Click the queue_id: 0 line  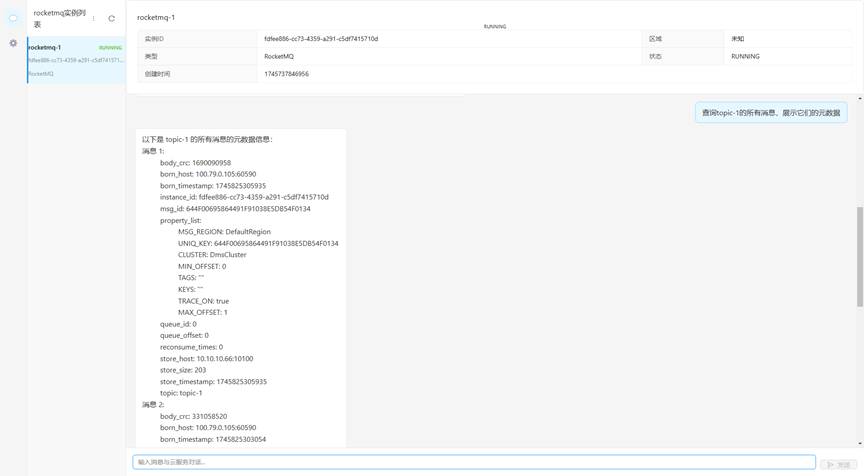[x=178, y=324]
